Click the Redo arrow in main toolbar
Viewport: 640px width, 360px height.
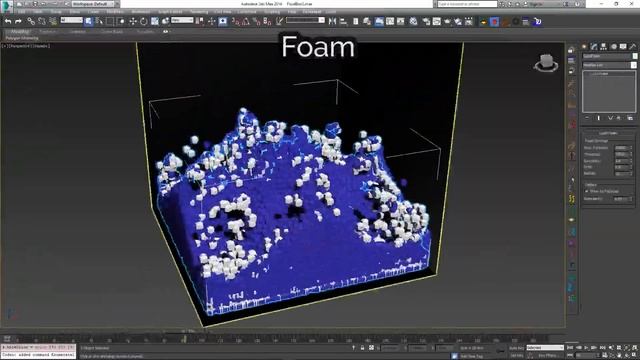18,21
